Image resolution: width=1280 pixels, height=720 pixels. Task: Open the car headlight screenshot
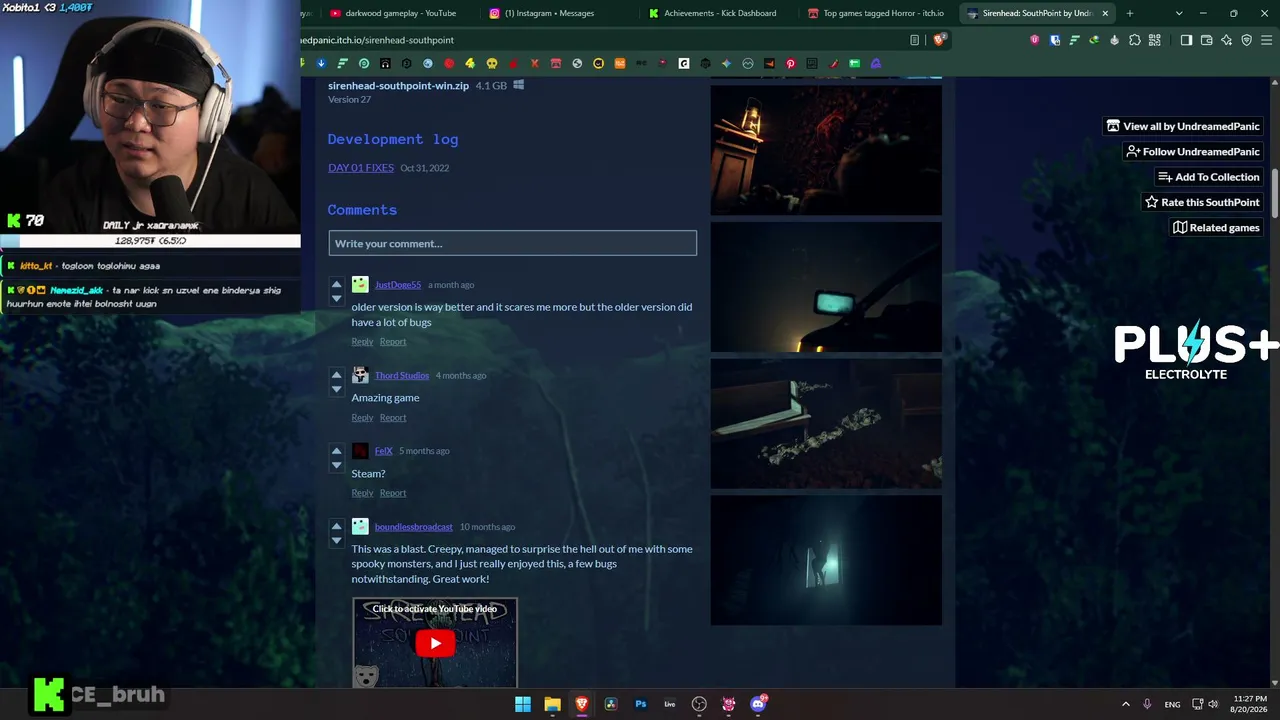click(826, 287)
